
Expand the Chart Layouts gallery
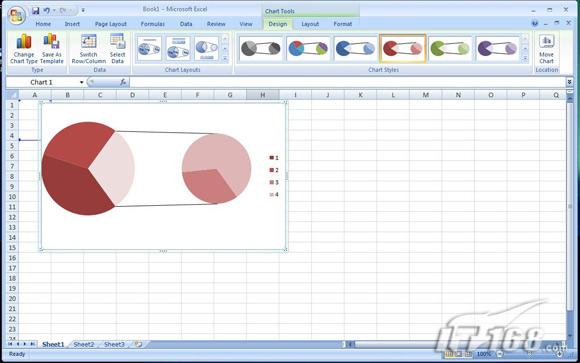[225, 58]
